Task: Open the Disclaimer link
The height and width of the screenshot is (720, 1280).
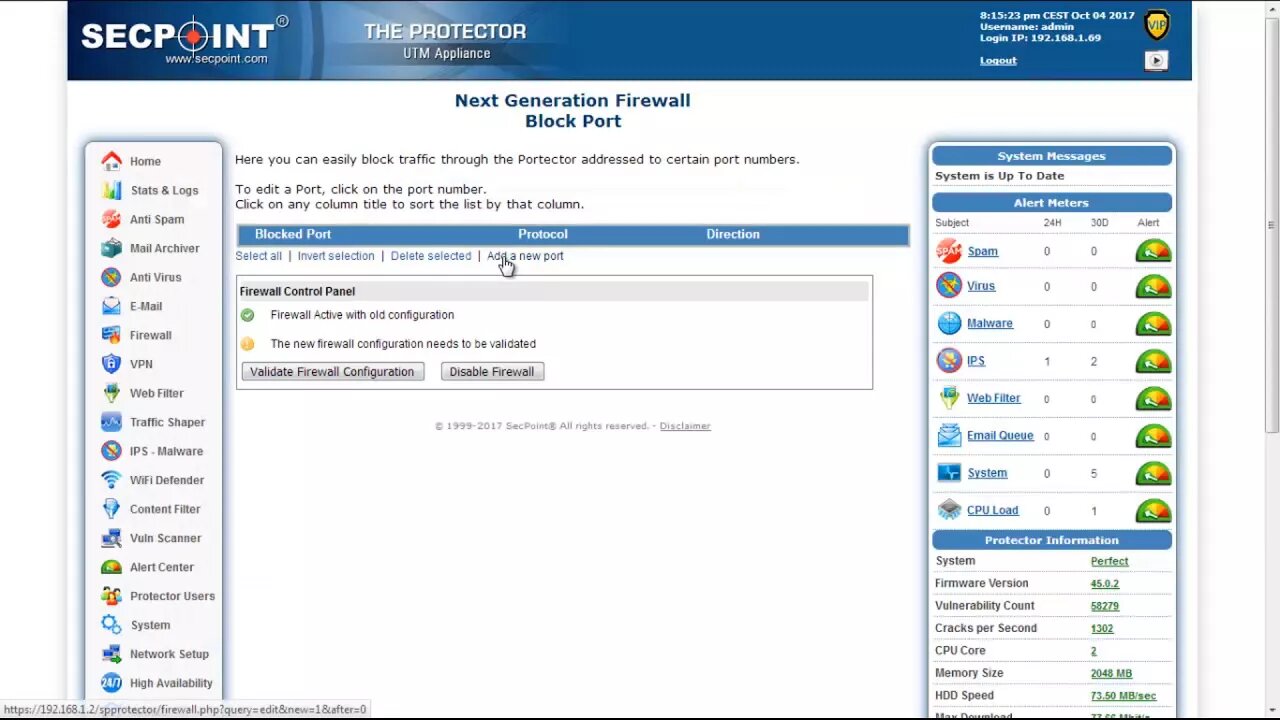Action: (x=685, y=426)
